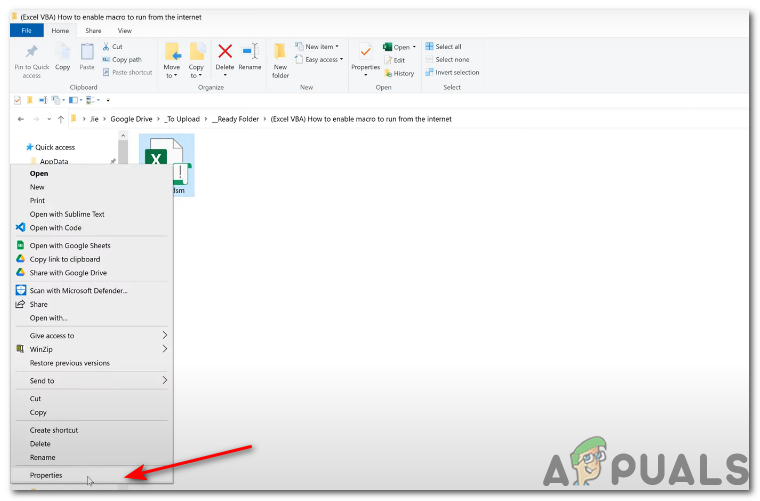Screen dimensions: 760x501
Task: Click the quick toolbar properties checkmark icon
Action: point(17,100)
